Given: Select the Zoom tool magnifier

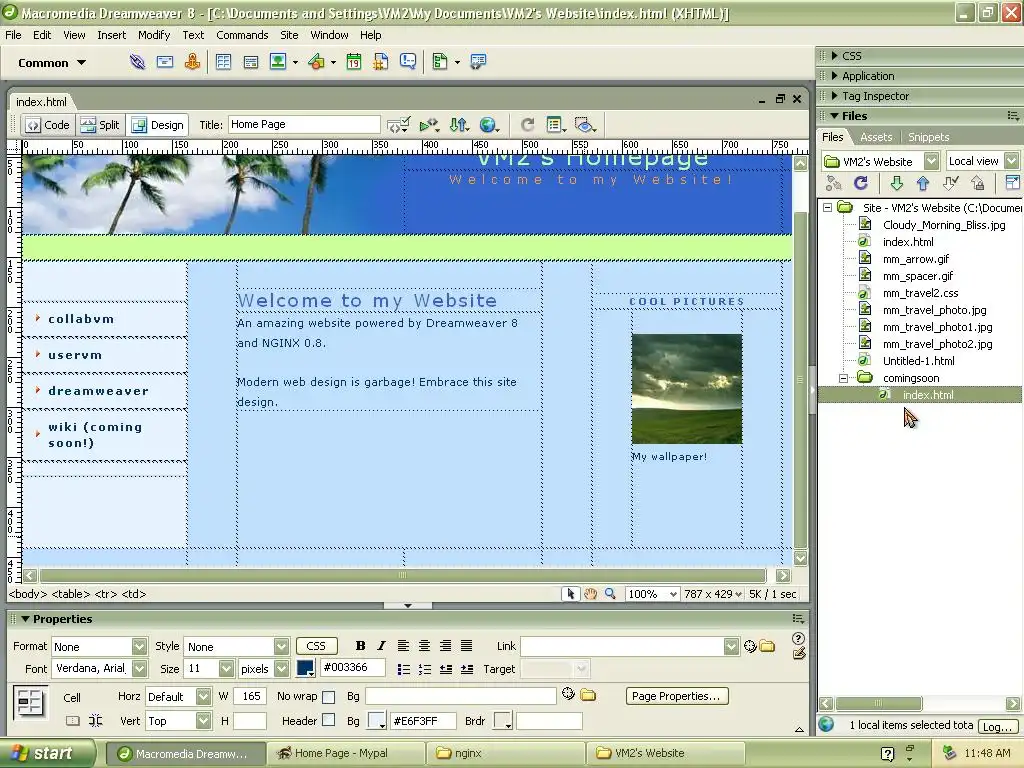Looking at the screenshot, I should coord(610,594).
